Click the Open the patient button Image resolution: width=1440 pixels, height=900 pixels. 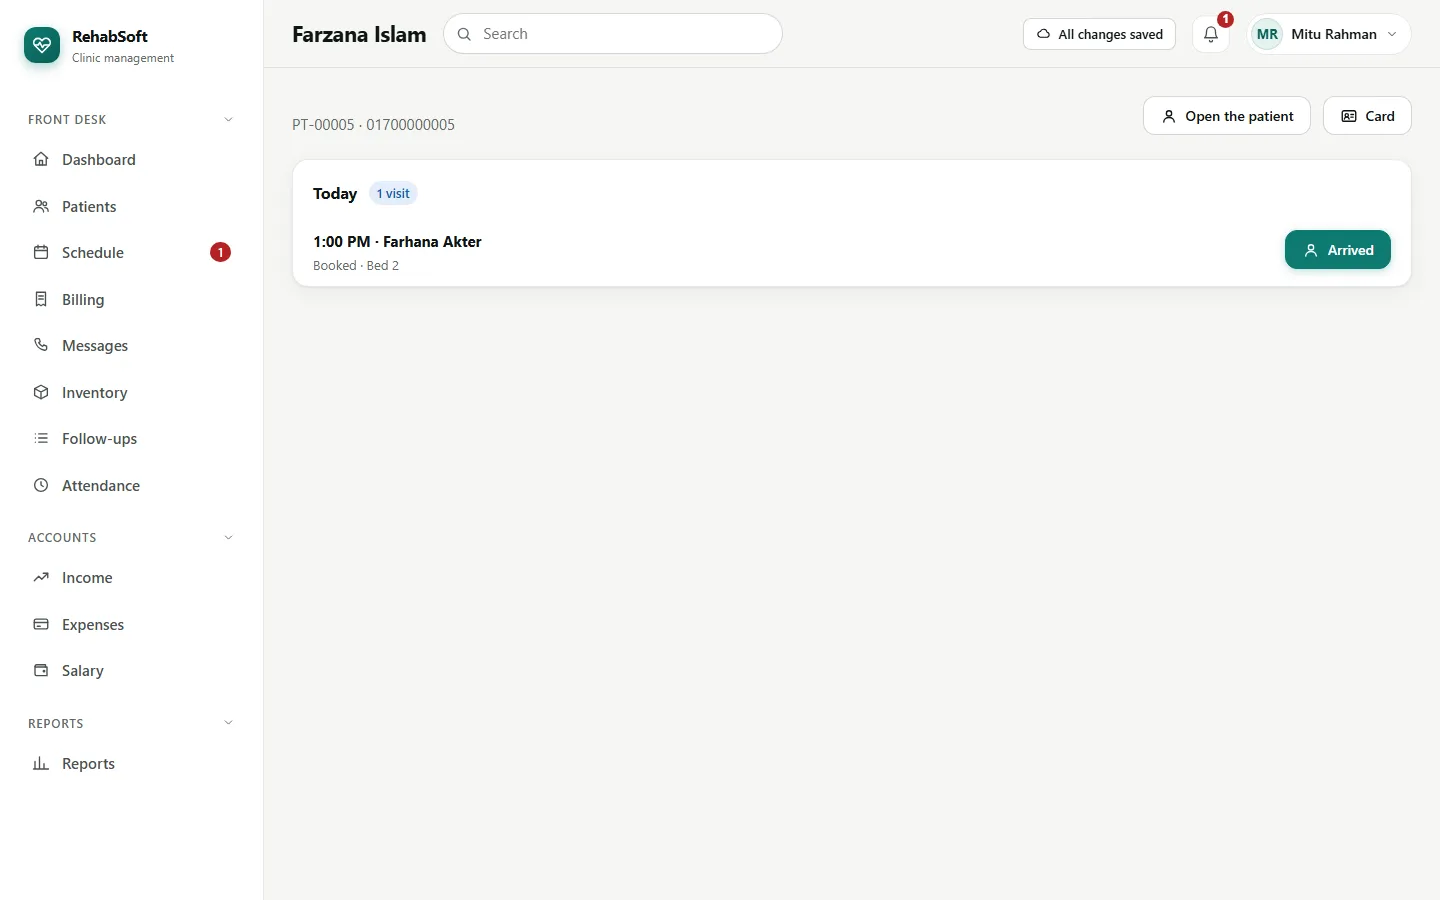click(1227, 116)
